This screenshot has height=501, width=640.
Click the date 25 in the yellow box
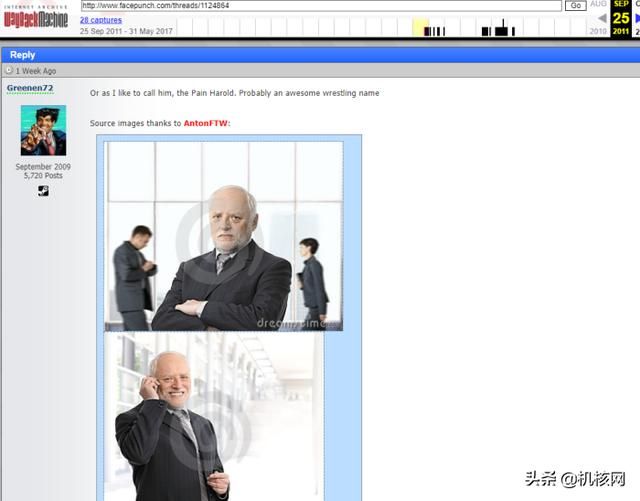[x=621, y=18]
